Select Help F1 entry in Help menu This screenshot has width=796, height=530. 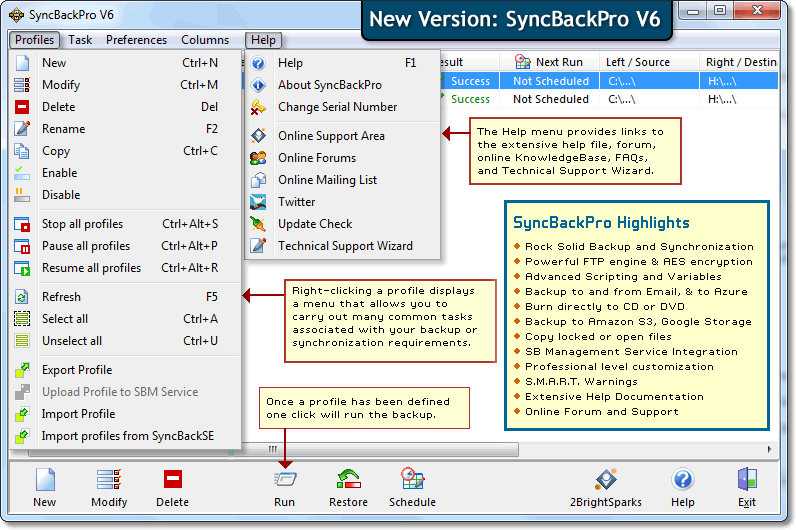[x=343, y=63]
